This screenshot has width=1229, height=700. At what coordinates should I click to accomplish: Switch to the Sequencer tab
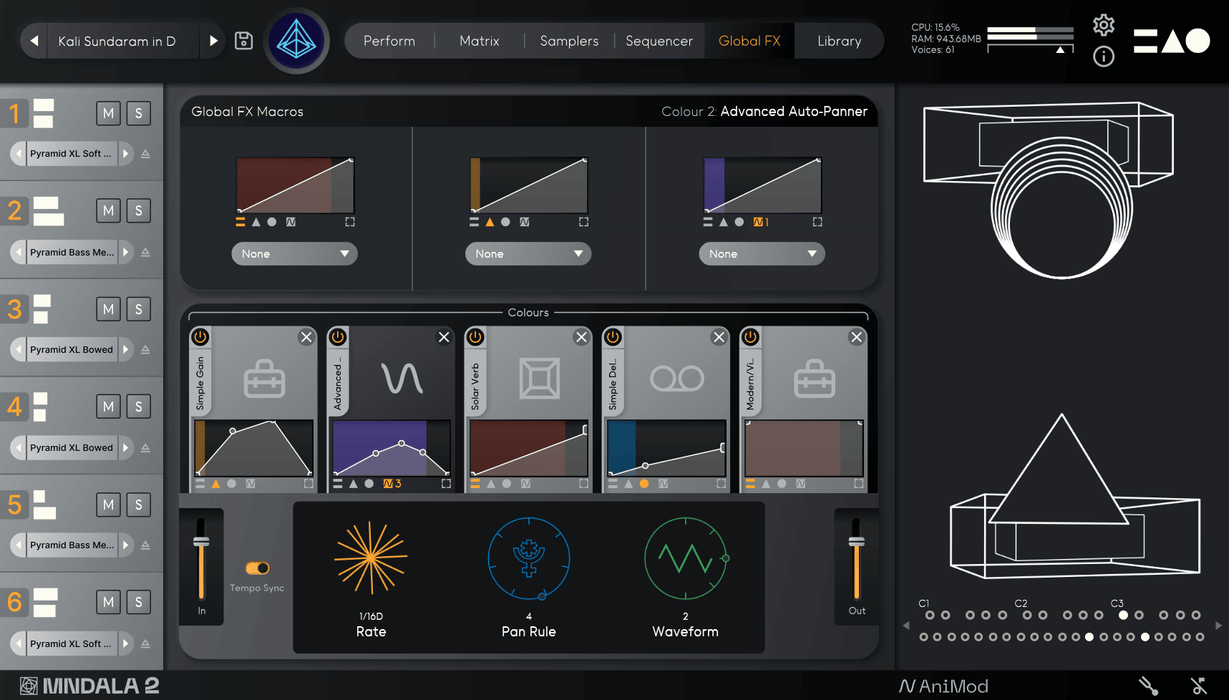point(659,41)
